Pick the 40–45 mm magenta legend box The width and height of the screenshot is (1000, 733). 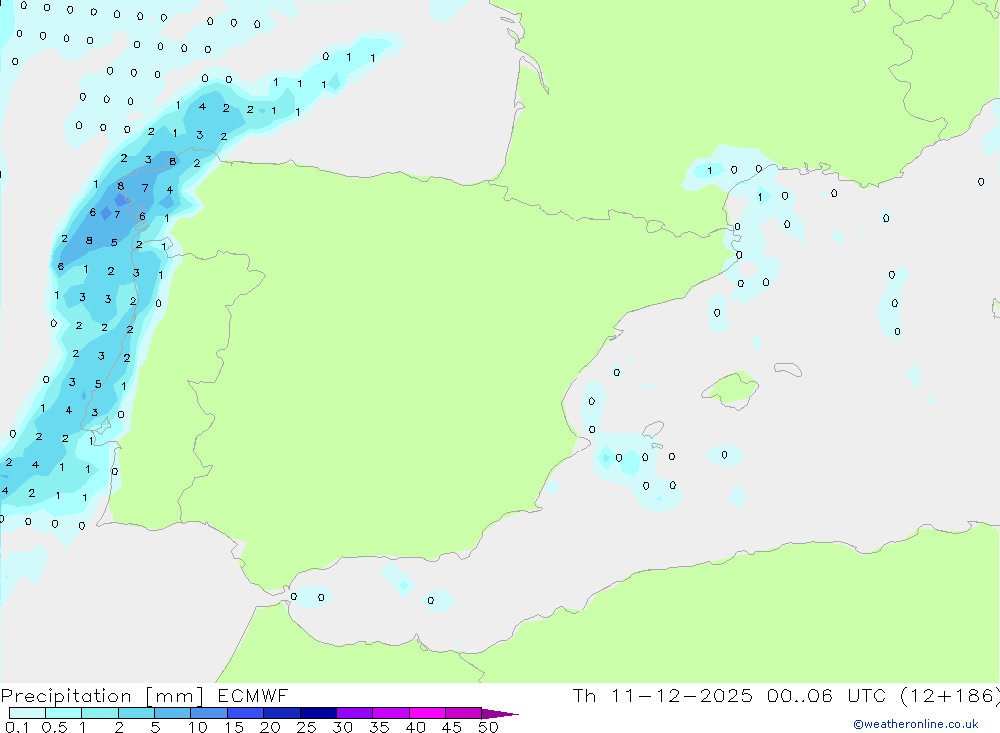(x=427, y=713)
